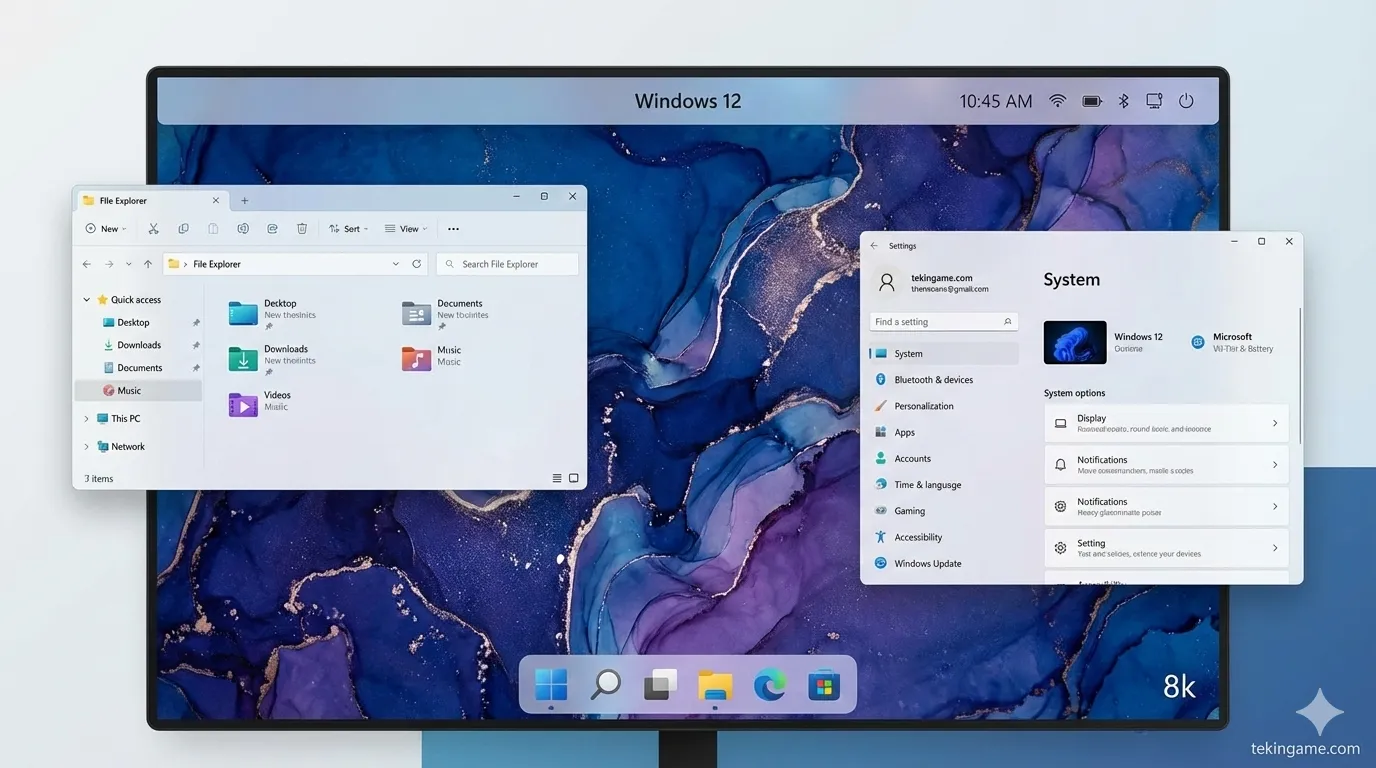Screen dimensions: 1376x768
Task: Open the View dropdown menu
Action: (406, 229)
